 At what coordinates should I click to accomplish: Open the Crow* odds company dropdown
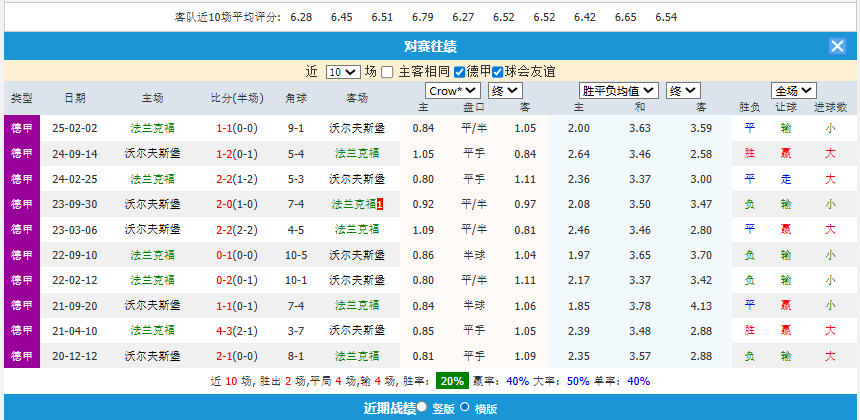click(453, 90)
